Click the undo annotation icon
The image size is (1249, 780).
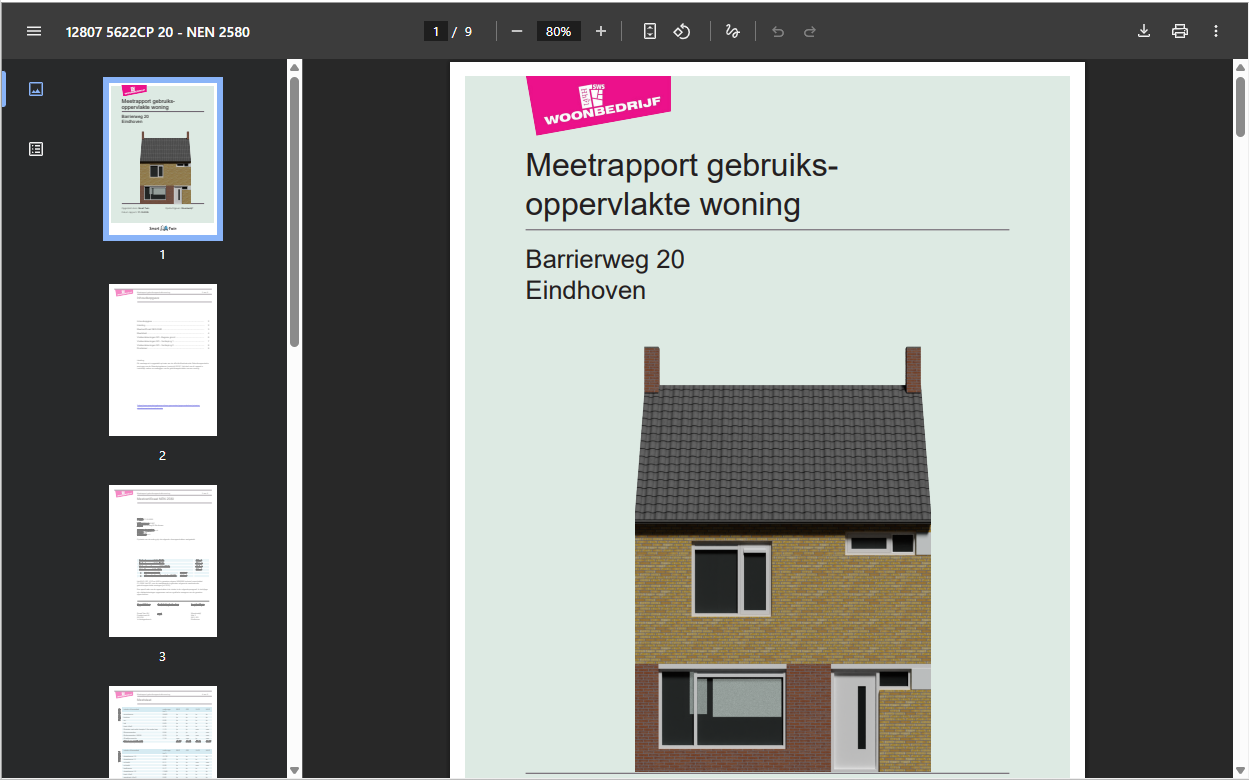(777, 31)
